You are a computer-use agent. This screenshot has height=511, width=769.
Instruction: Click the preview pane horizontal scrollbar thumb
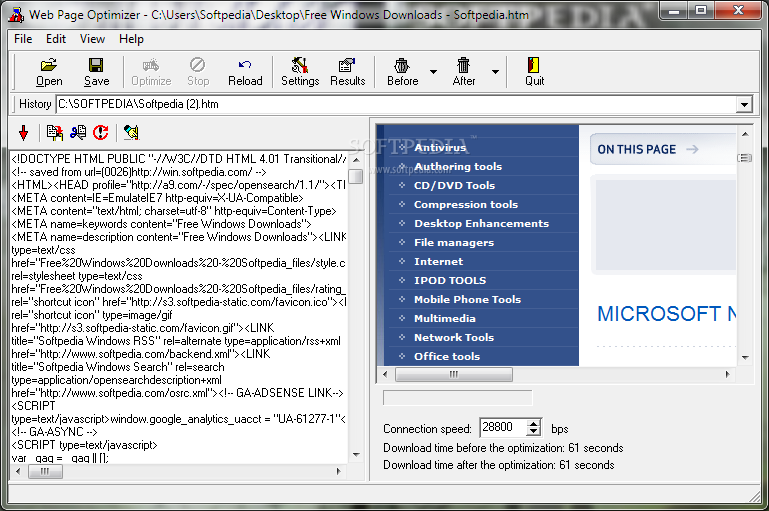pyautogui.click(x=454, y=375)
